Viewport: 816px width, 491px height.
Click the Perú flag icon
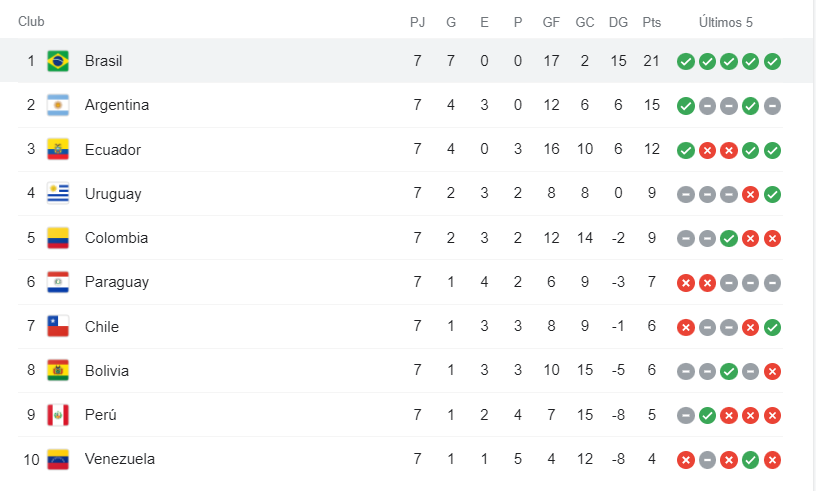[x=58, y=415]
